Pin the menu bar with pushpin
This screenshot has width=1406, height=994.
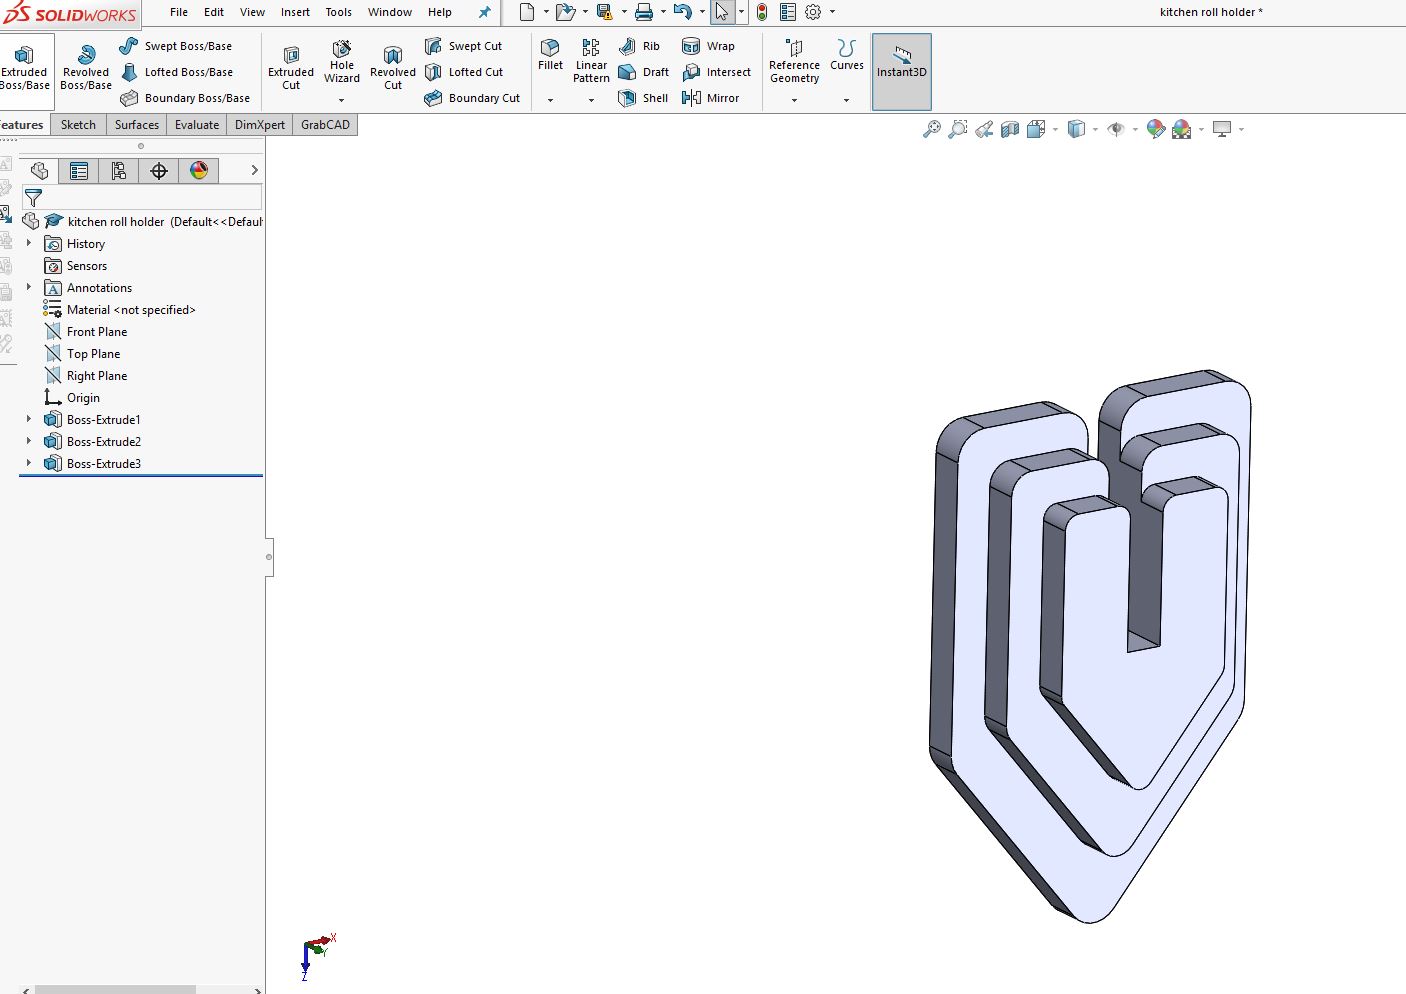click(x=484, y=12)
